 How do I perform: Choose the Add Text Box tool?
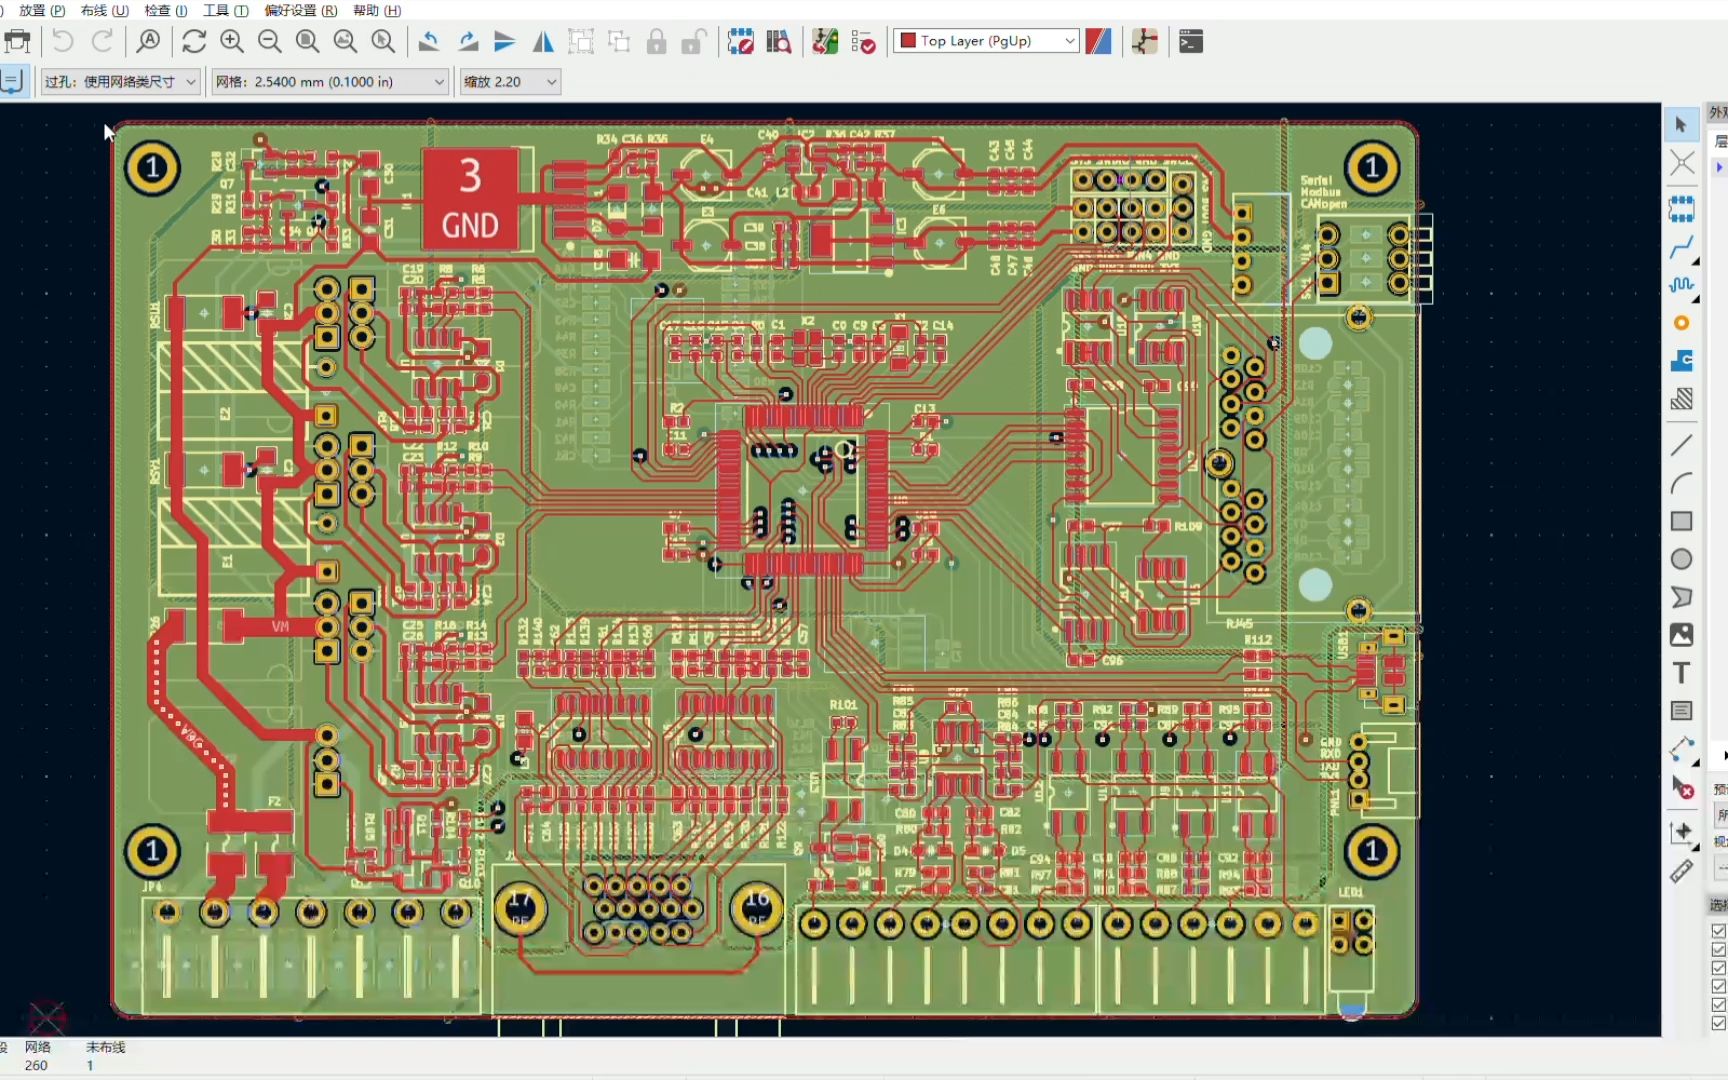click(x=1681, y=711)
